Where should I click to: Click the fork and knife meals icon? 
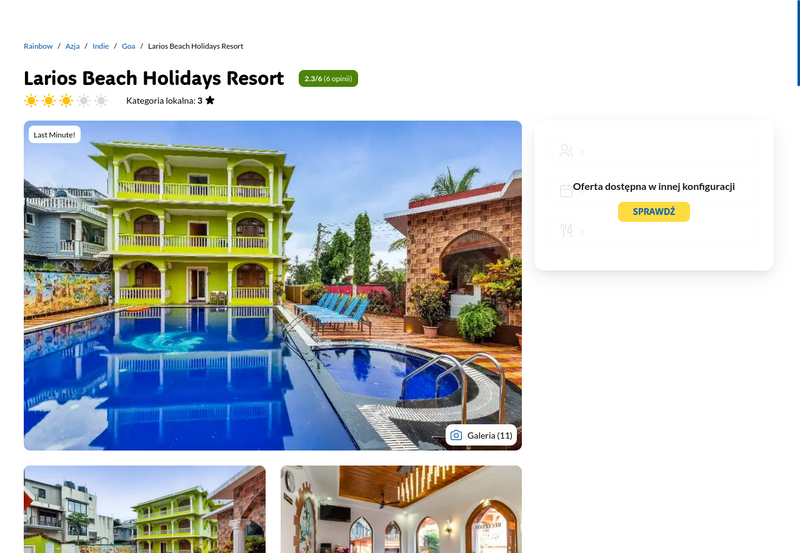(x=566, y=231)
